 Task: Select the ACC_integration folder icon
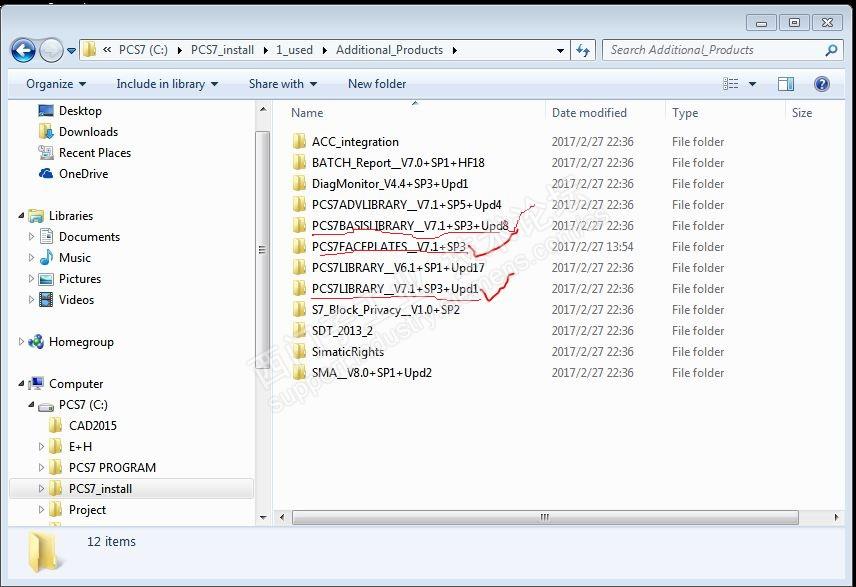tap(299, 142)
